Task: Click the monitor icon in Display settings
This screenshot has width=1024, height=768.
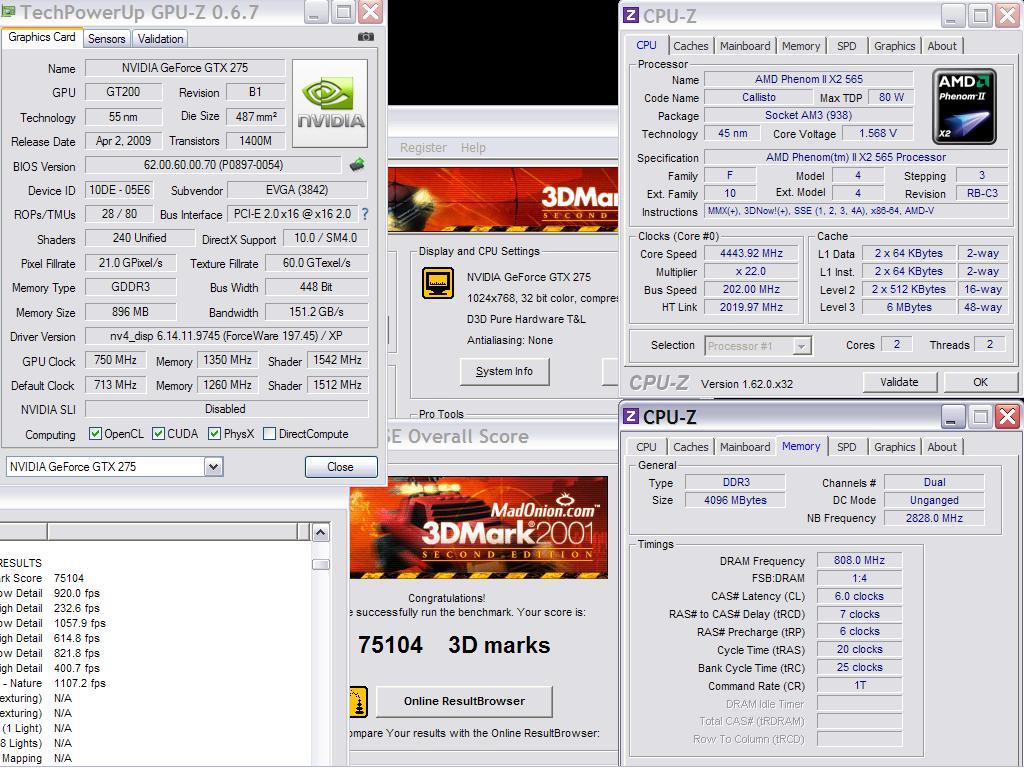Action: 438,283
